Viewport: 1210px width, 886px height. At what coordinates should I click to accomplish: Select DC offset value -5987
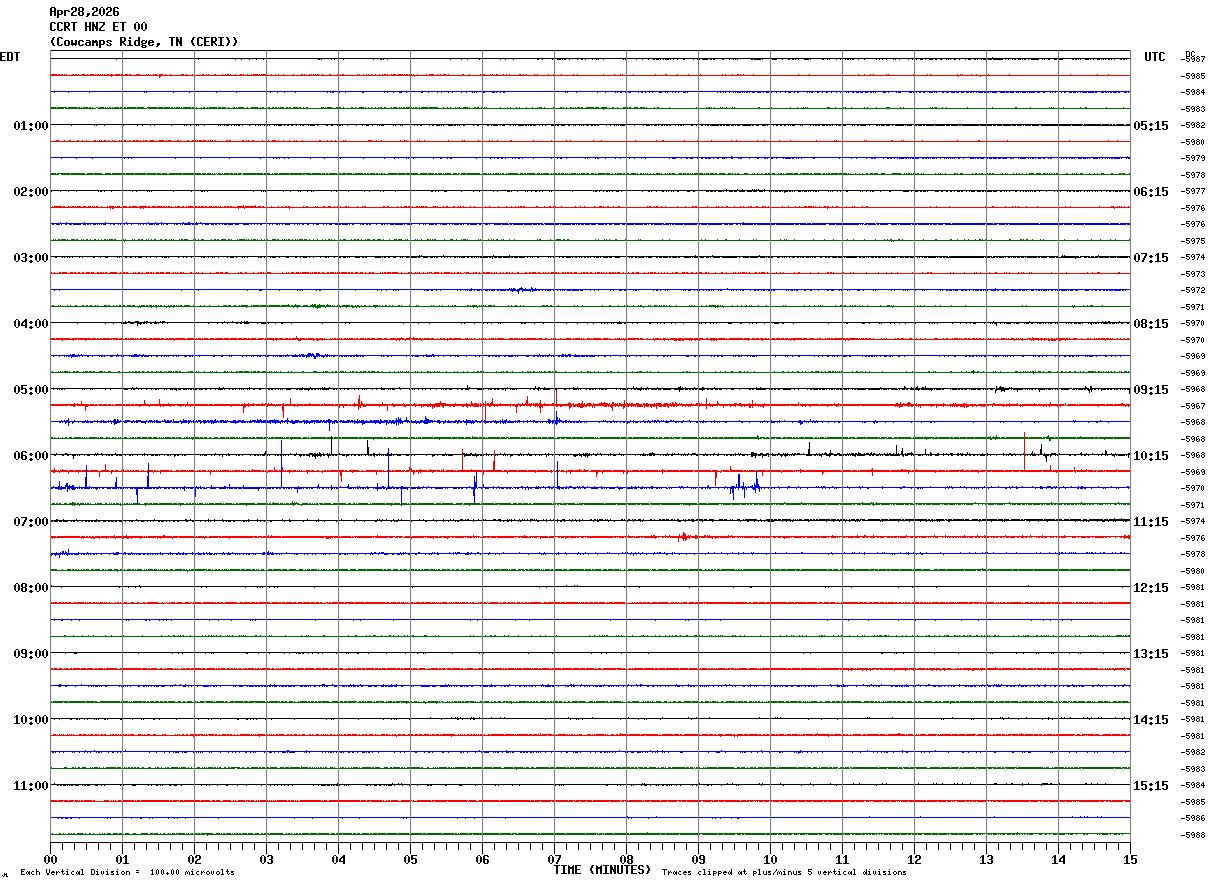1193,60
